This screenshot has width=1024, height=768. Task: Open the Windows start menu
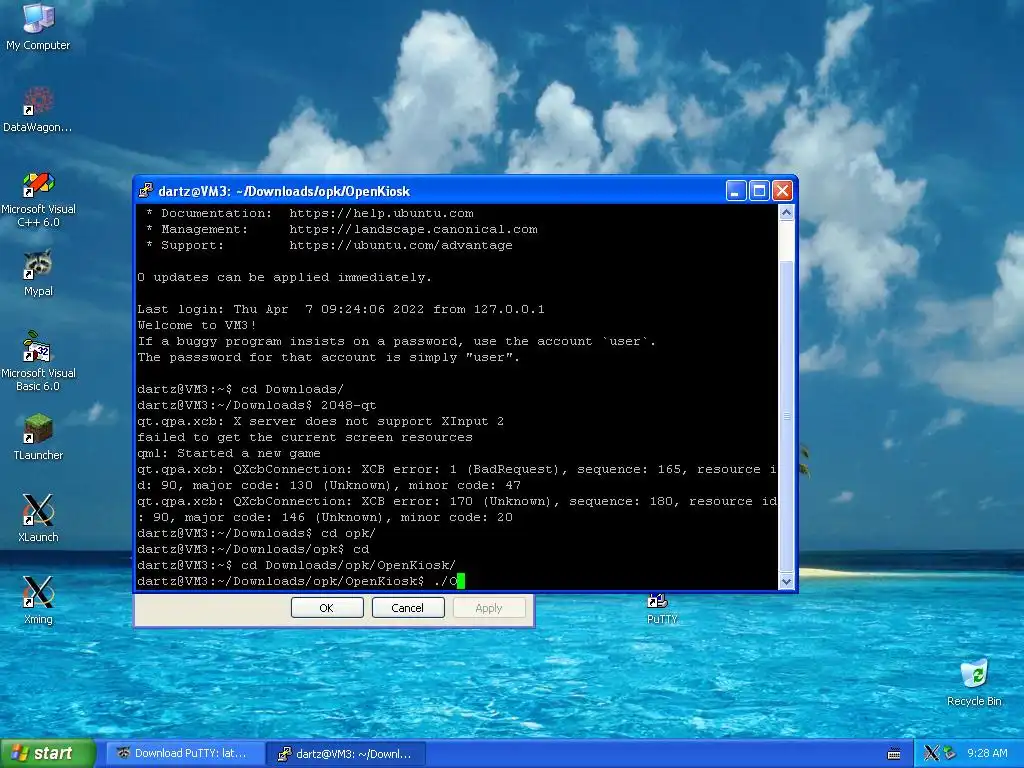48,754
